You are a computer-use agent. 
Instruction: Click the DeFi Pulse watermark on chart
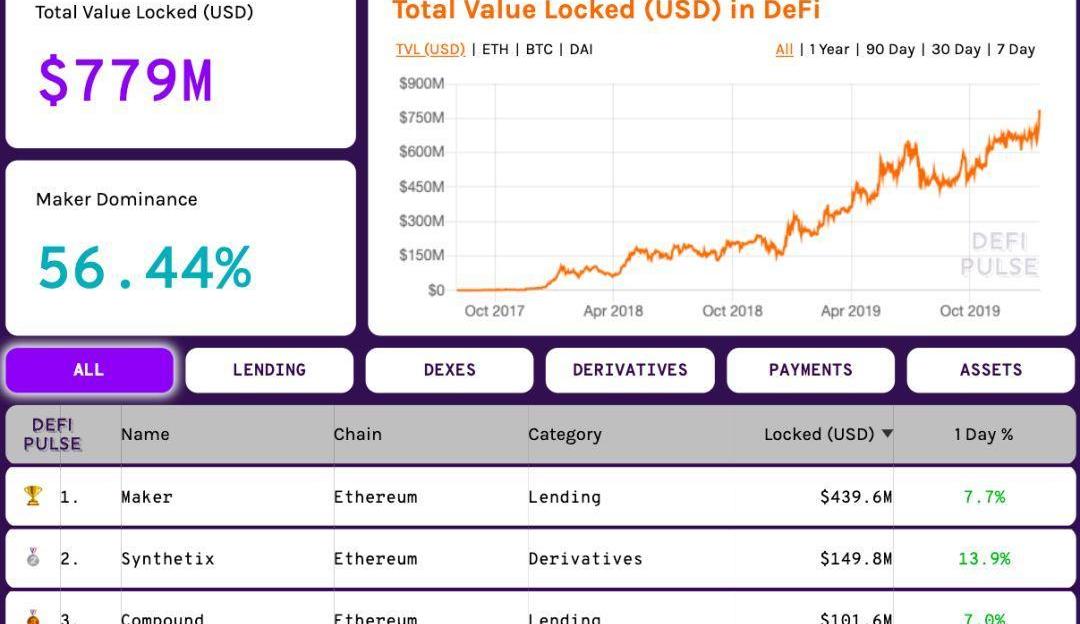(x=1000, y=254)
